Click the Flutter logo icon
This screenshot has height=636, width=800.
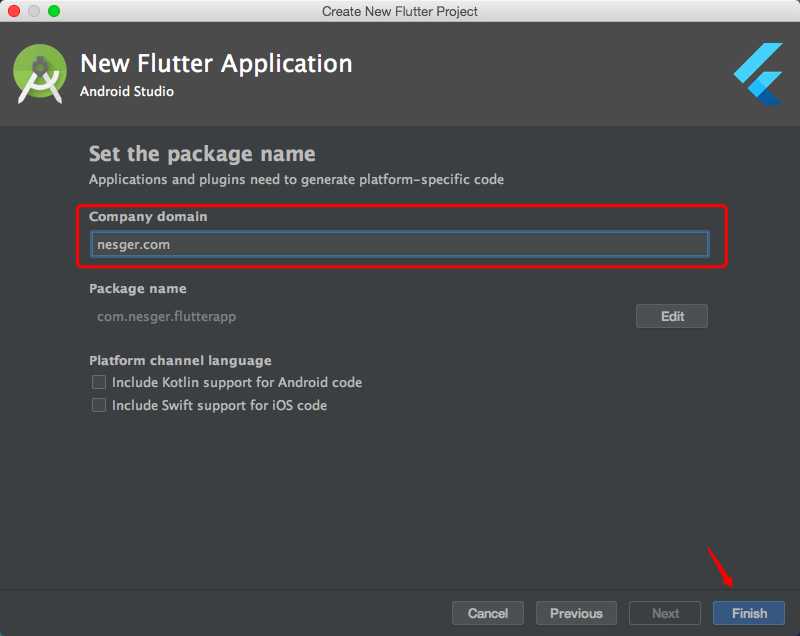pyautogui.click(x=758, y=74)
